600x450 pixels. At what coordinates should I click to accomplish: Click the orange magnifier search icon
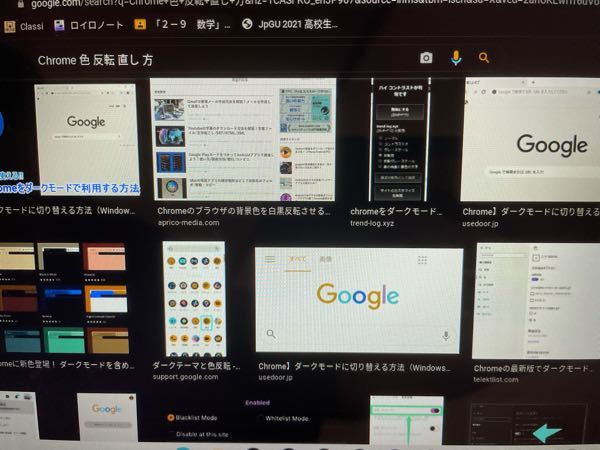[485, 59]
